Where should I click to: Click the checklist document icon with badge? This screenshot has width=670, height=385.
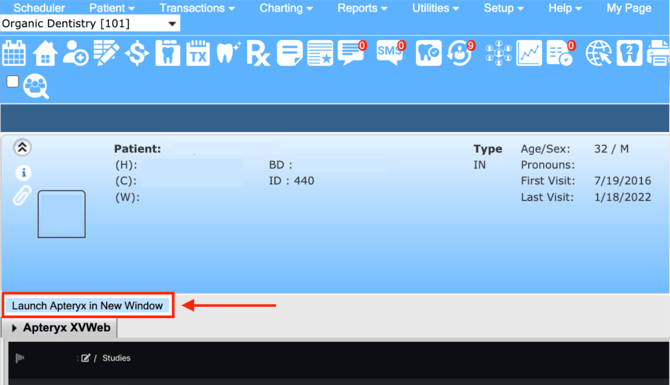561,53
